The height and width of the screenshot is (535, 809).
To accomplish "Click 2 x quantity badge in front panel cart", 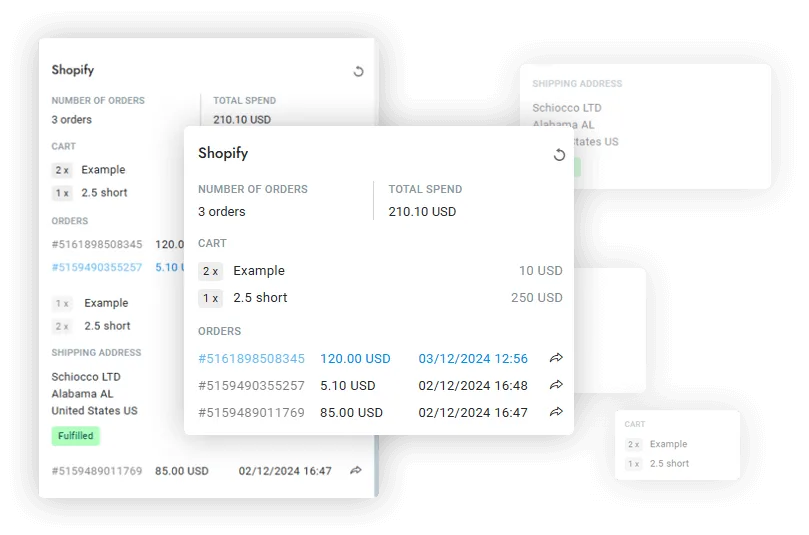I will pos(210,271).
